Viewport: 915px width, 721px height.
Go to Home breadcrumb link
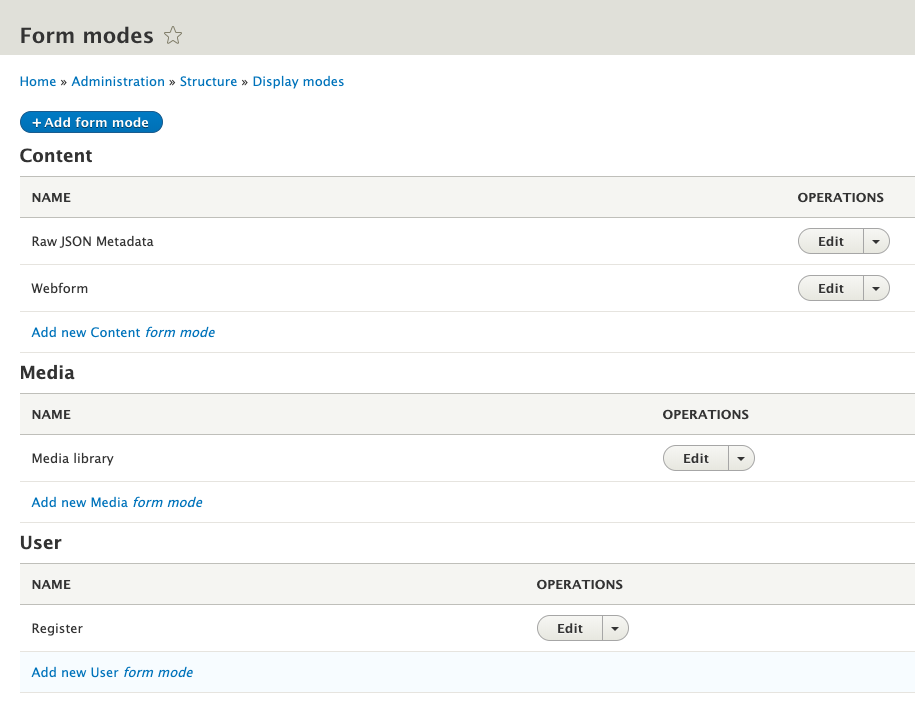(x=37, y=82)
